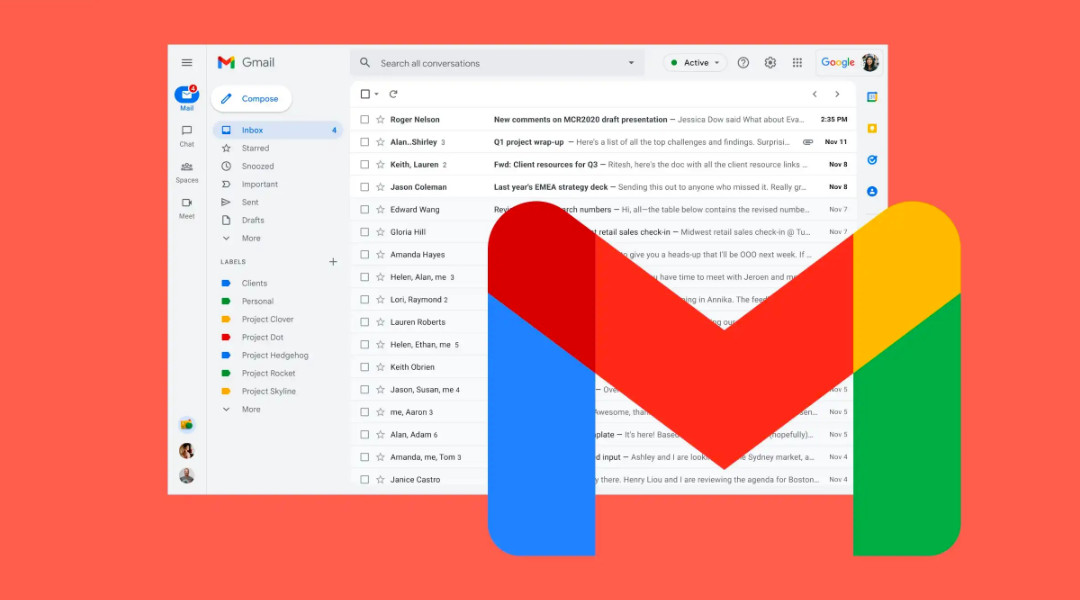This screenshot has width=1080, height=600.
Task: Select Keith Lauren's email checkbox
Action: (x=364, y=164)
